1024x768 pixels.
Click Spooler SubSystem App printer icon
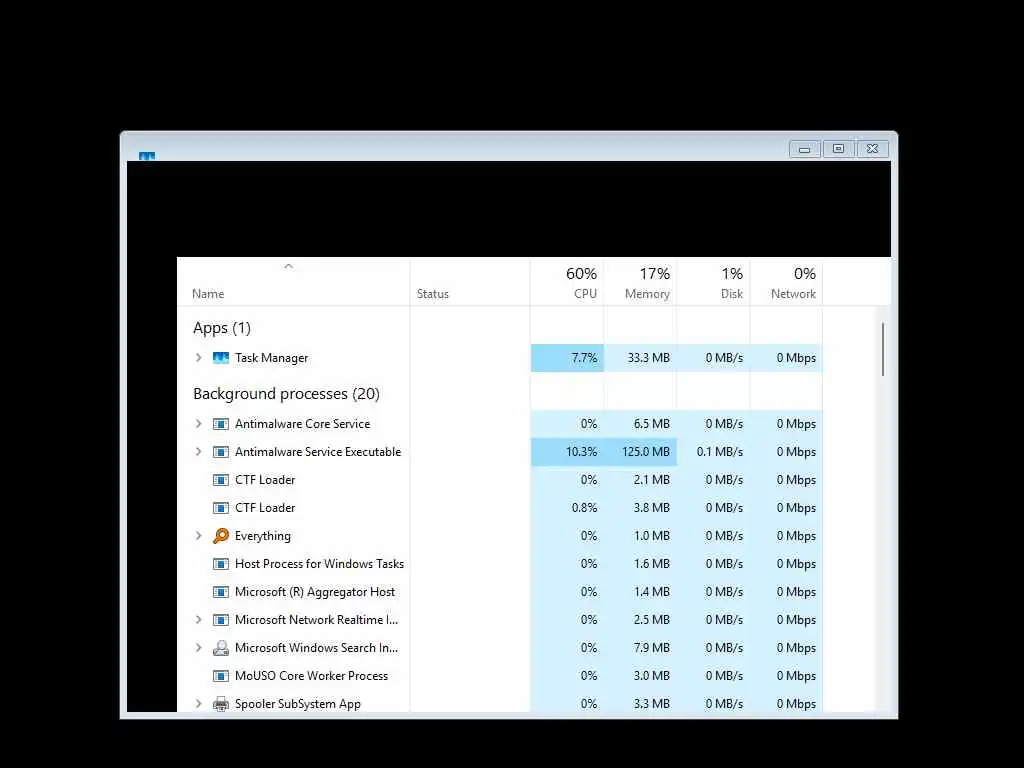click(x=221, y=703)
